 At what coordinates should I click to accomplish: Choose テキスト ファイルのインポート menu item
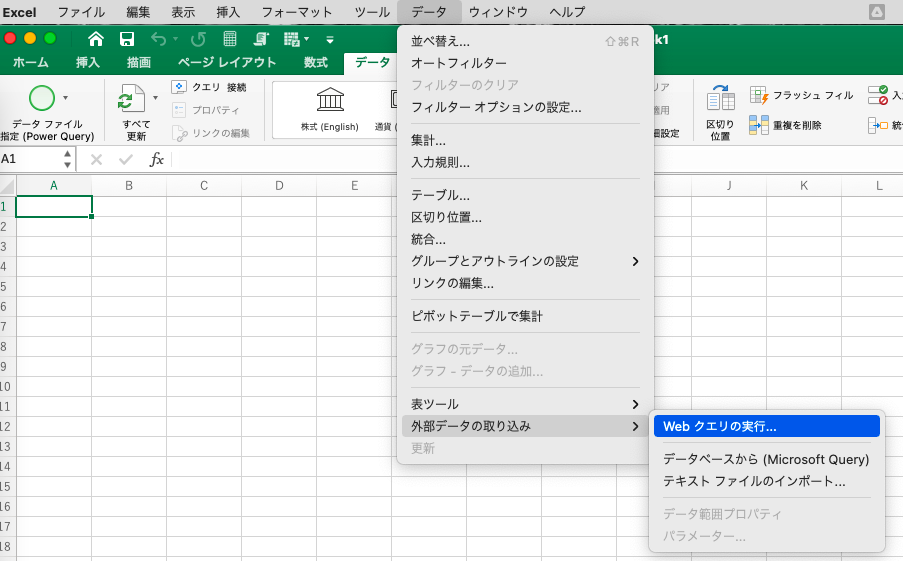pyautogui.click(x=754, y=481)
